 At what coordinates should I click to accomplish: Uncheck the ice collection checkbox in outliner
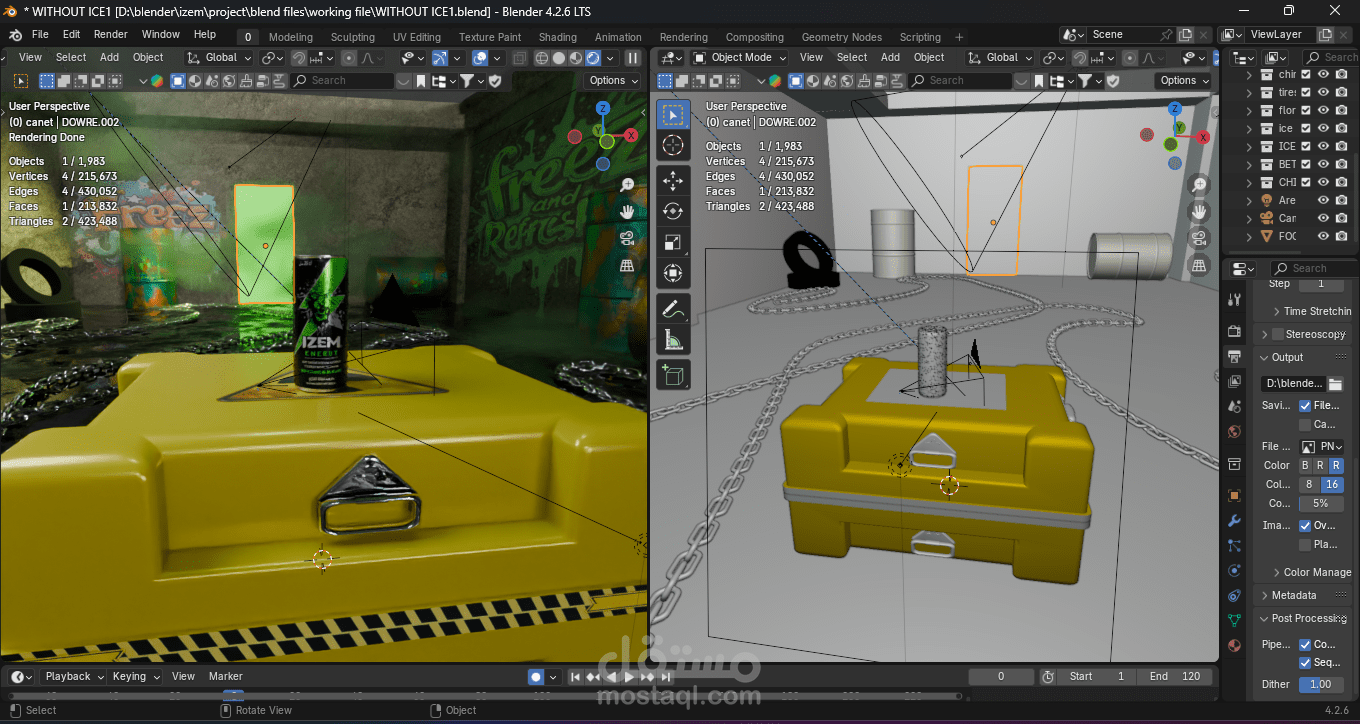point(1305,128)
